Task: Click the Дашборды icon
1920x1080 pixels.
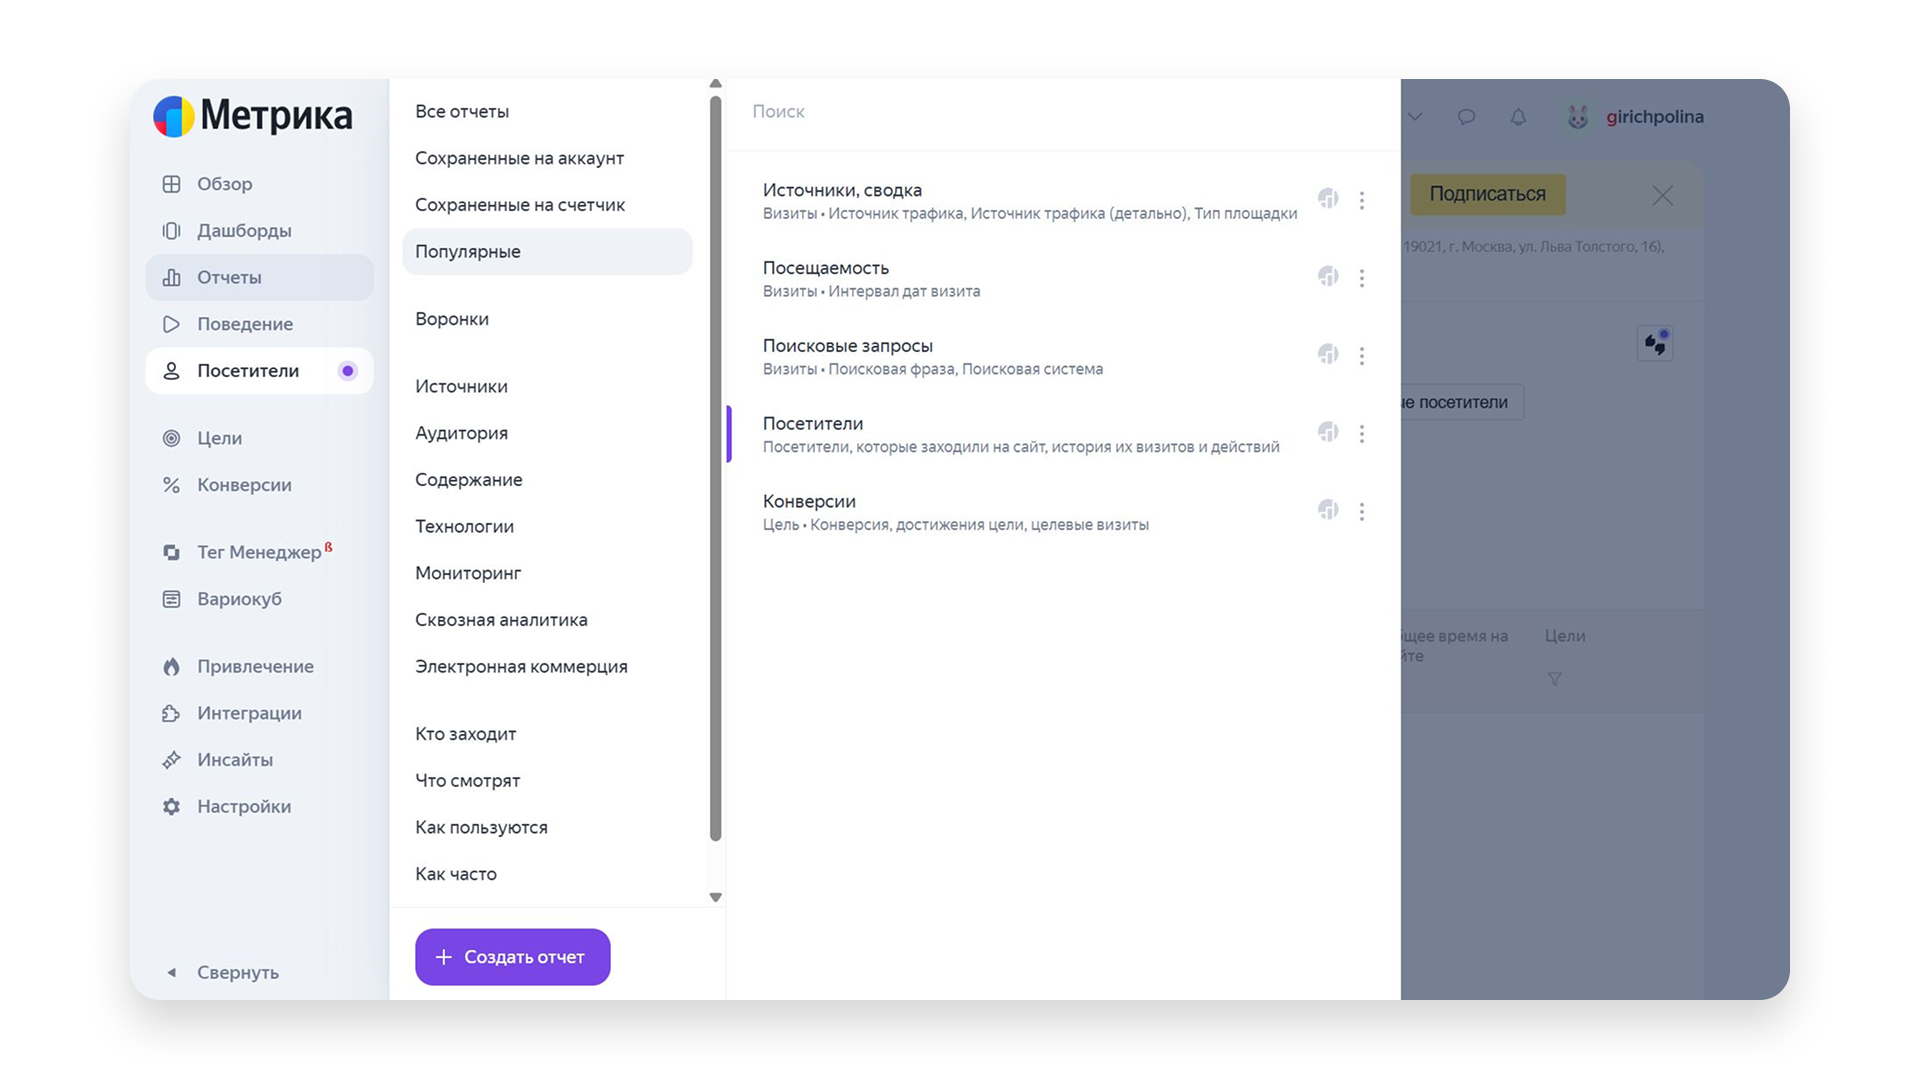Action: (x=172, y=231)
